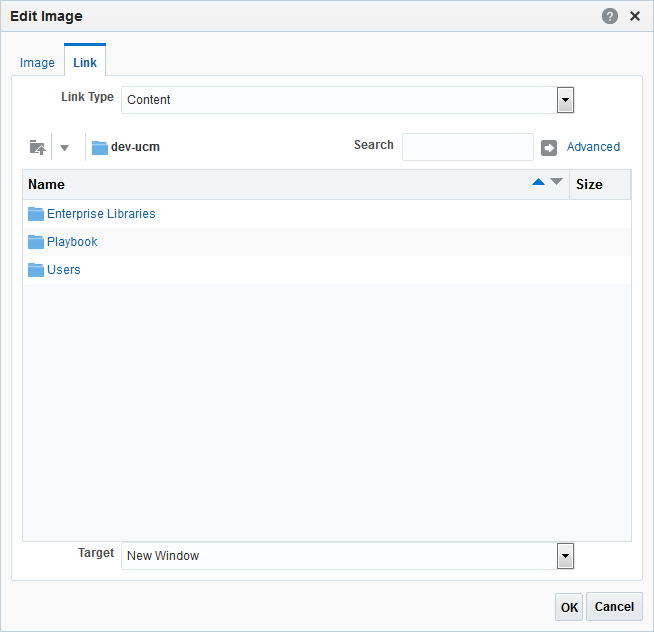654x632 pixels.
Task: Click the Cancel button
Action: click(614, 607)
